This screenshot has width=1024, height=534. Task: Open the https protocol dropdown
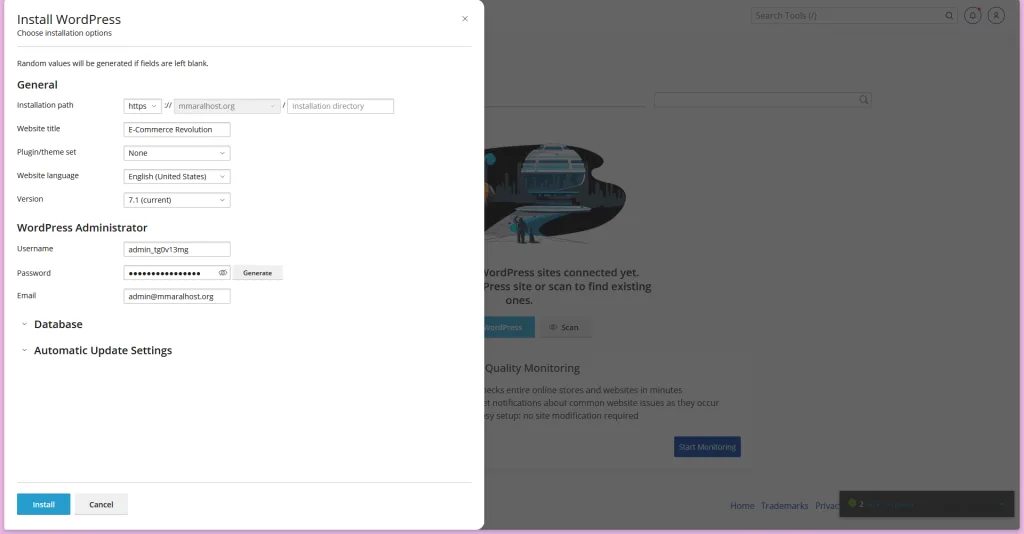pyautogui.click(x=142, y=106)
